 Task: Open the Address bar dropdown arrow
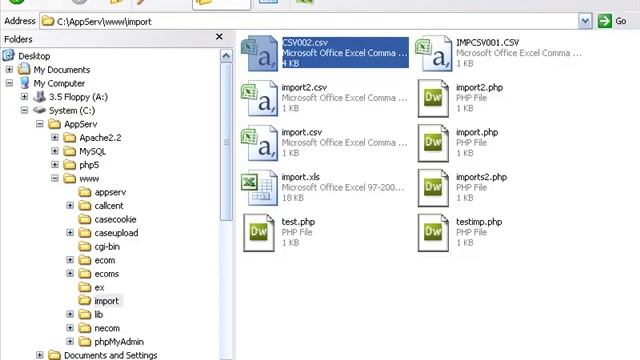click(585, 21)
